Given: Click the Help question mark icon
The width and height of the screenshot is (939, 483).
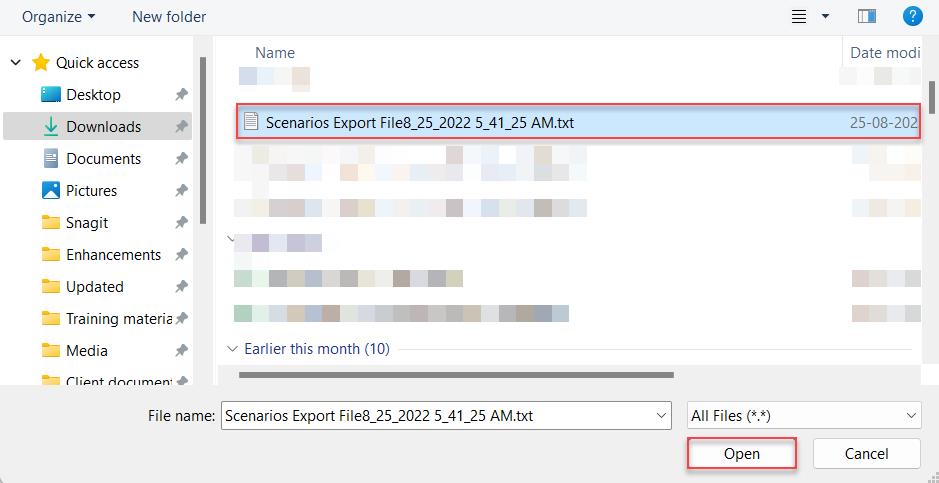Looking at the screenshot, I should pyautogui.click(x=912, y=16).
